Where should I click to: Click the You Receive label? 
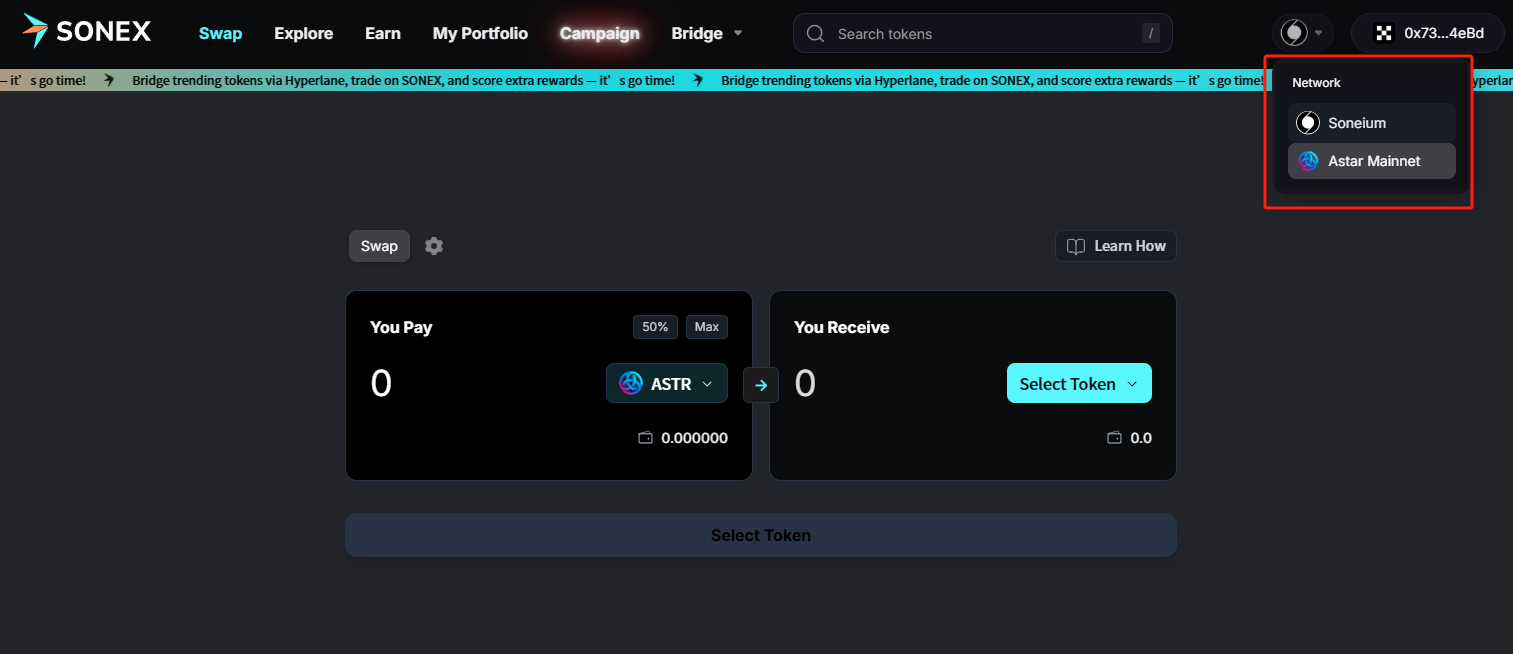click(x=841, y=327)
